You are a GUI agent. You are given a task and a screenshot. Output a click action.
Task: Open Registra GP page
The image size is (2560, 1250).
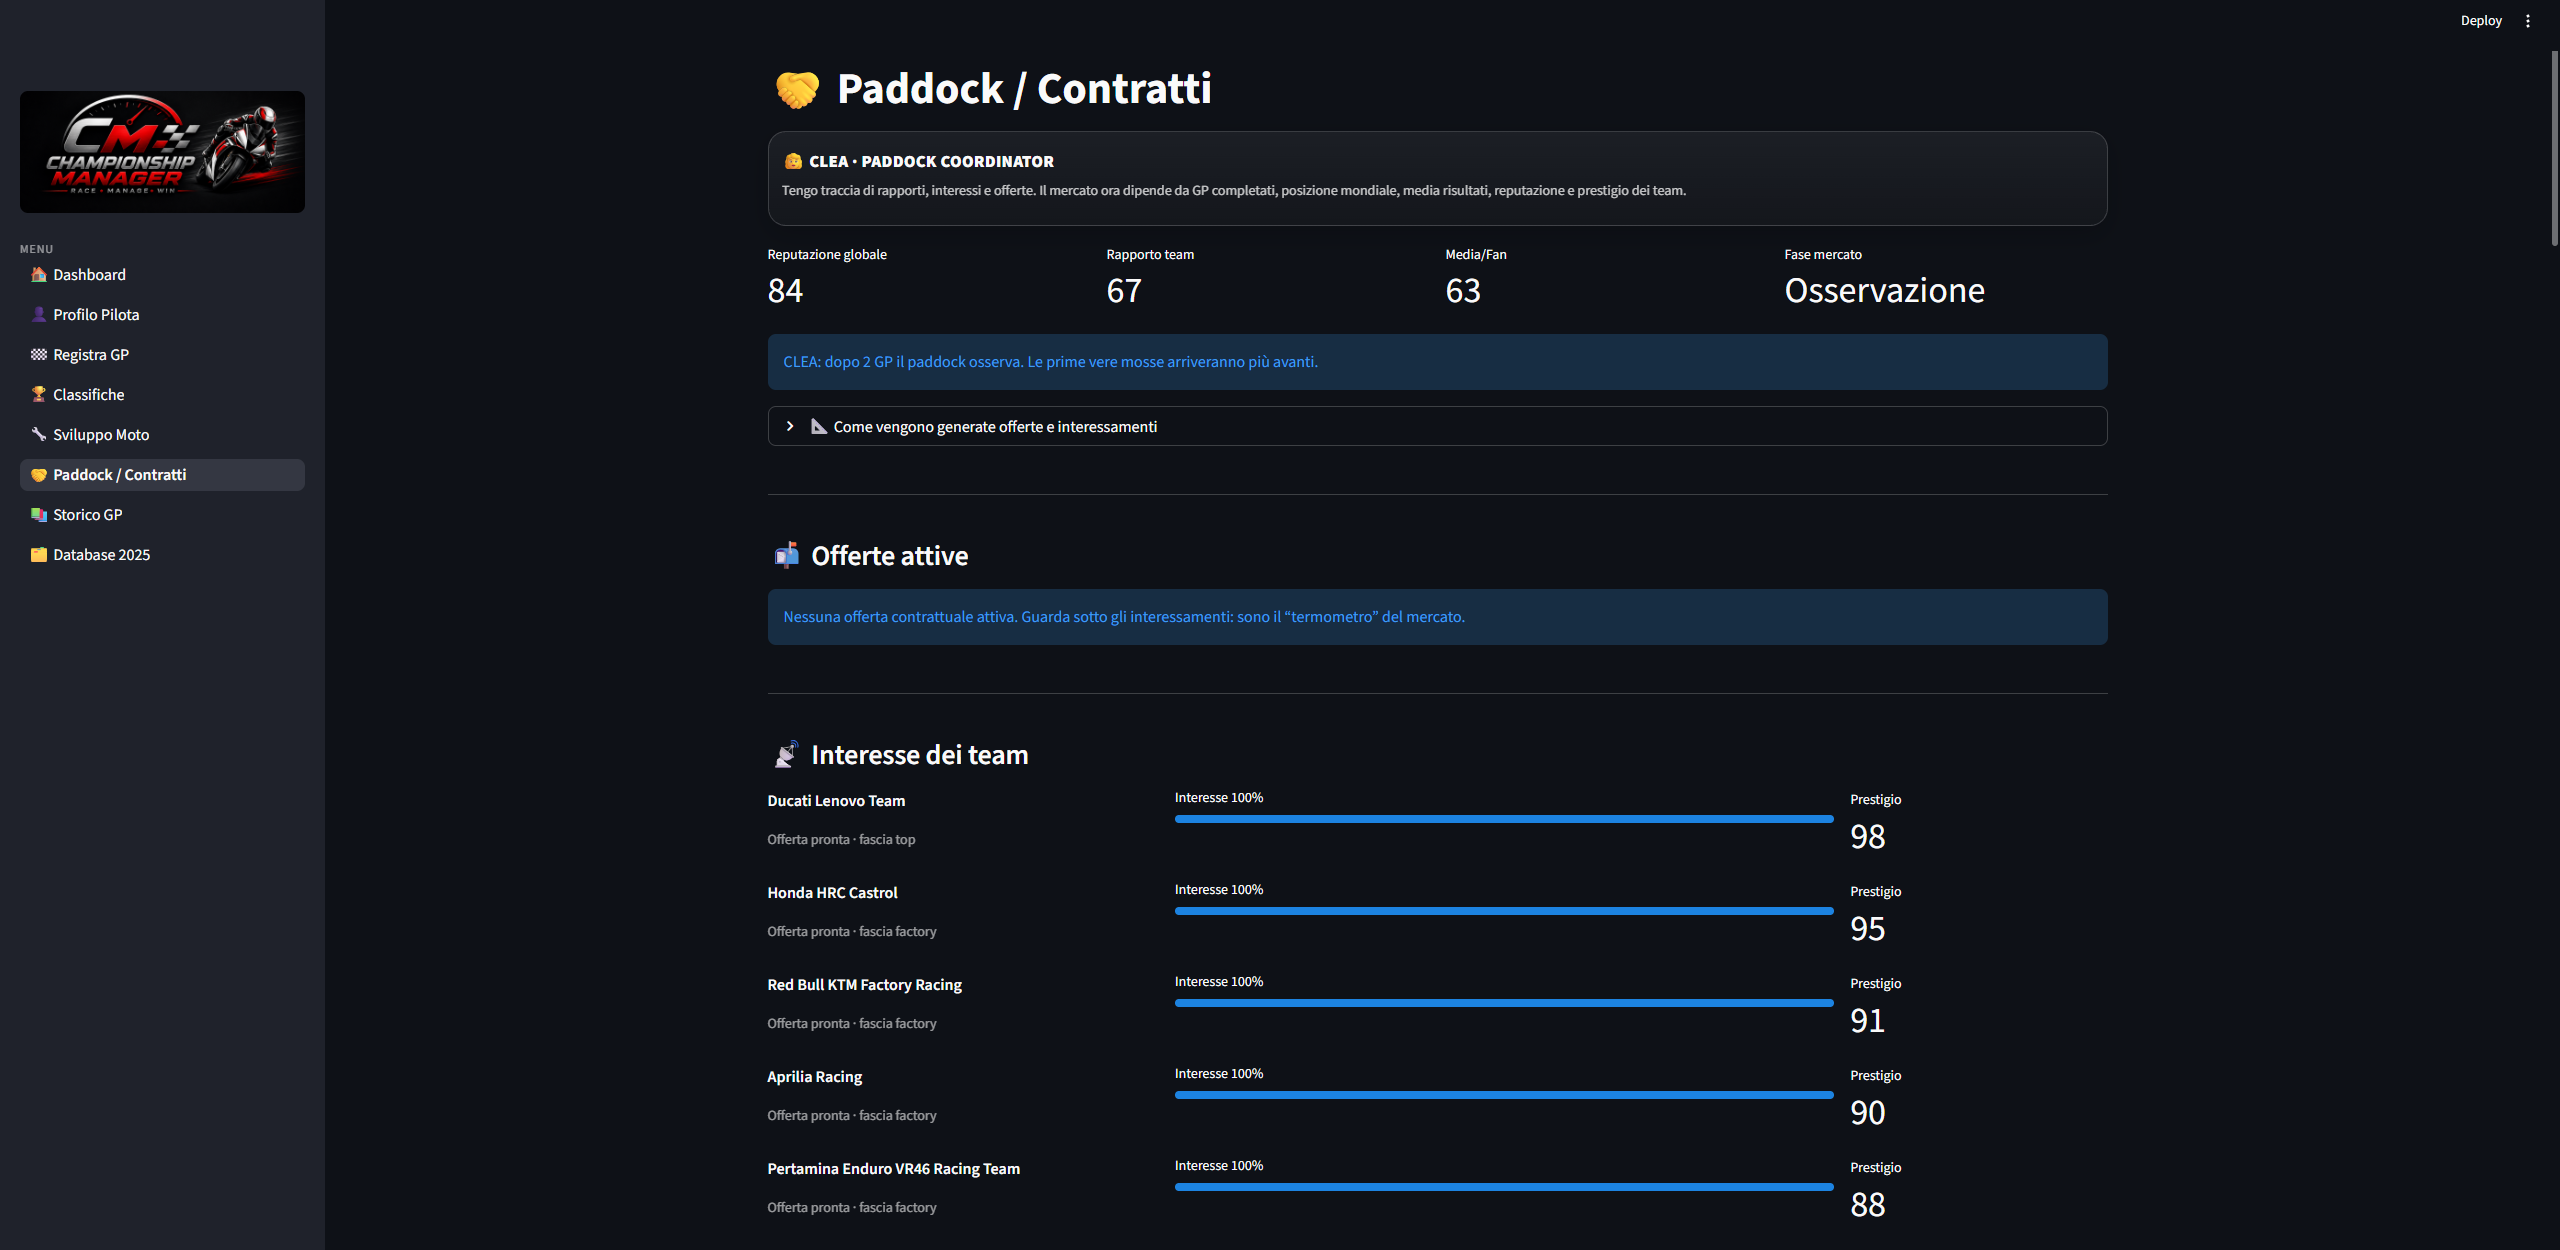(x=162, y=354)
